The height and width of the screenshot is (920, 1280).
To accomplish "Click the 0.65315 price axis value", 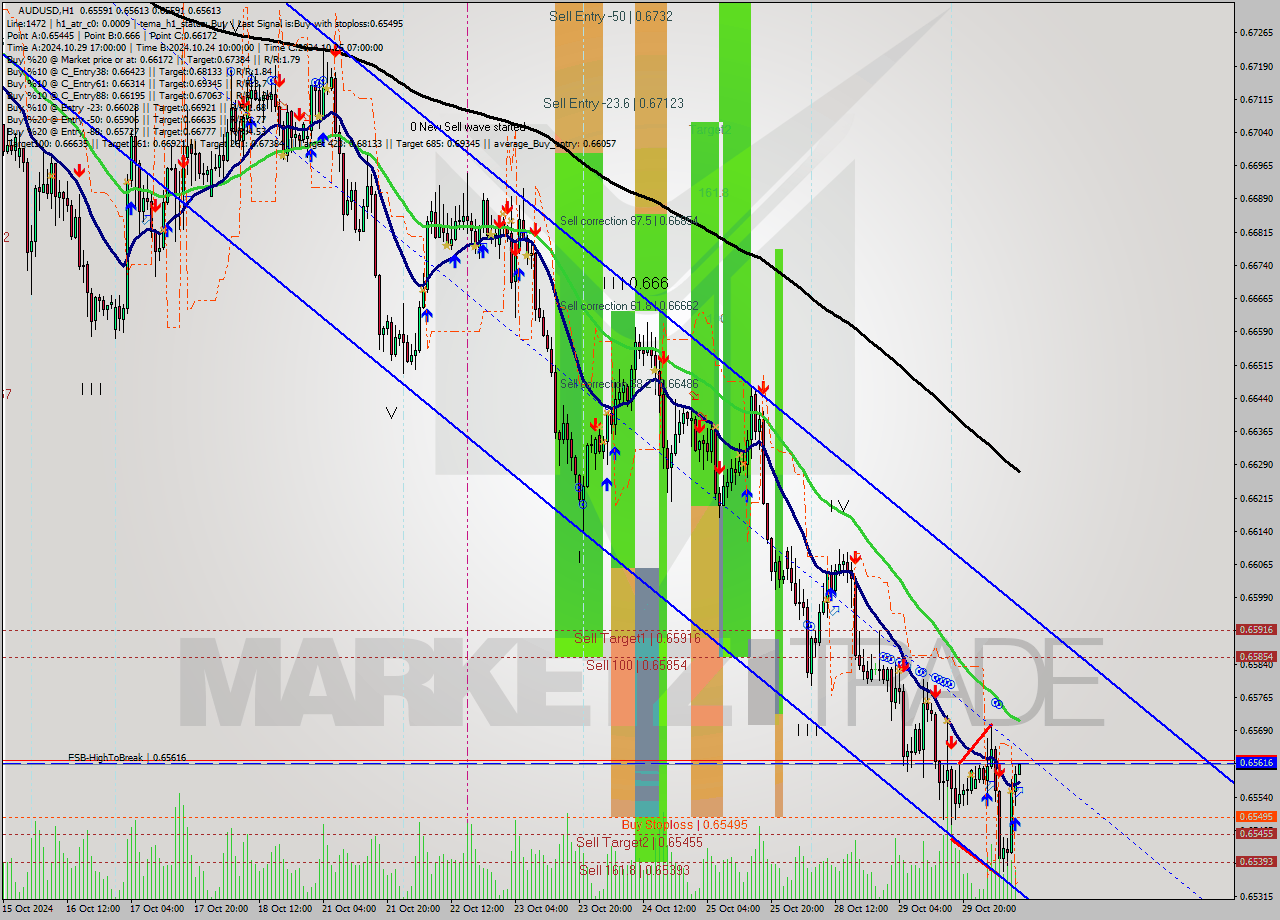I will point(1256,896).
